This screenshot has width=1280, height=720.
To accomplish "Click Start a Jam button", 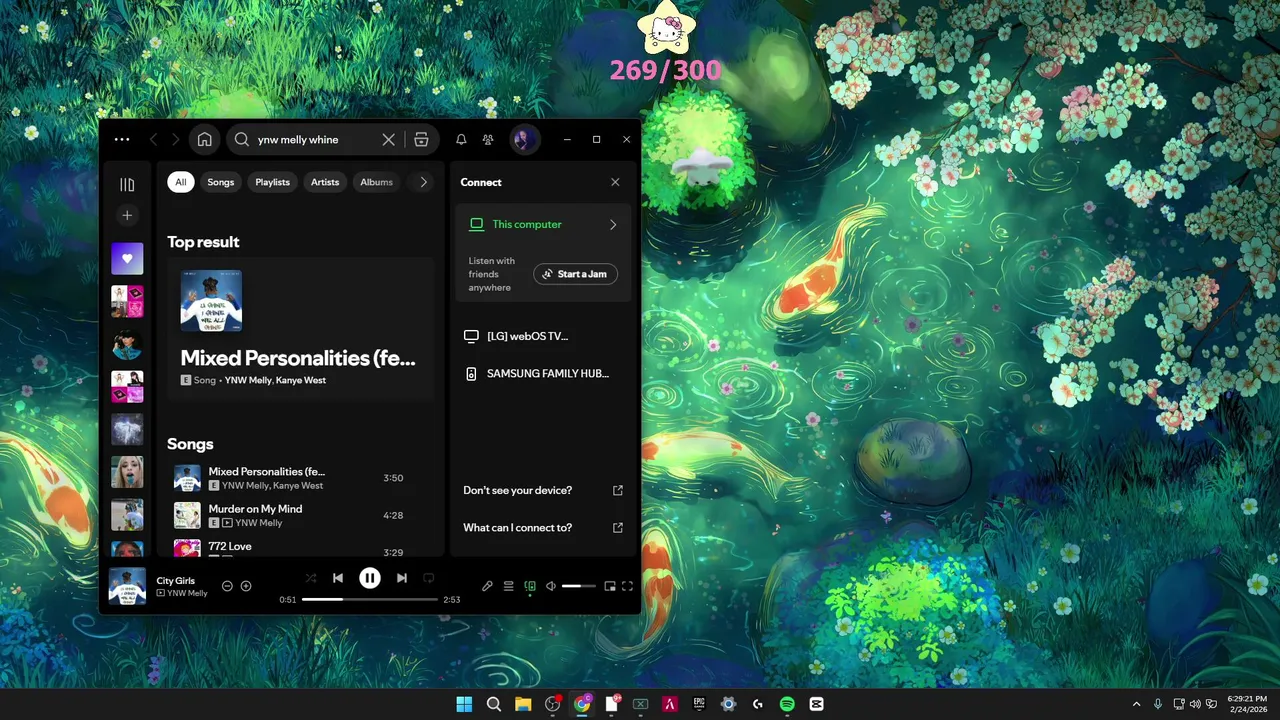I will pyautogui.click(x=575, y=274).
